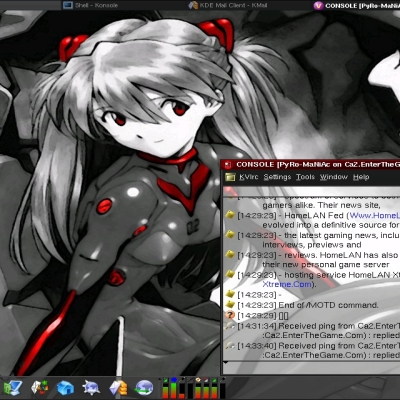Click the show desktop monitor icon in panel

click(x=12, y=388)
